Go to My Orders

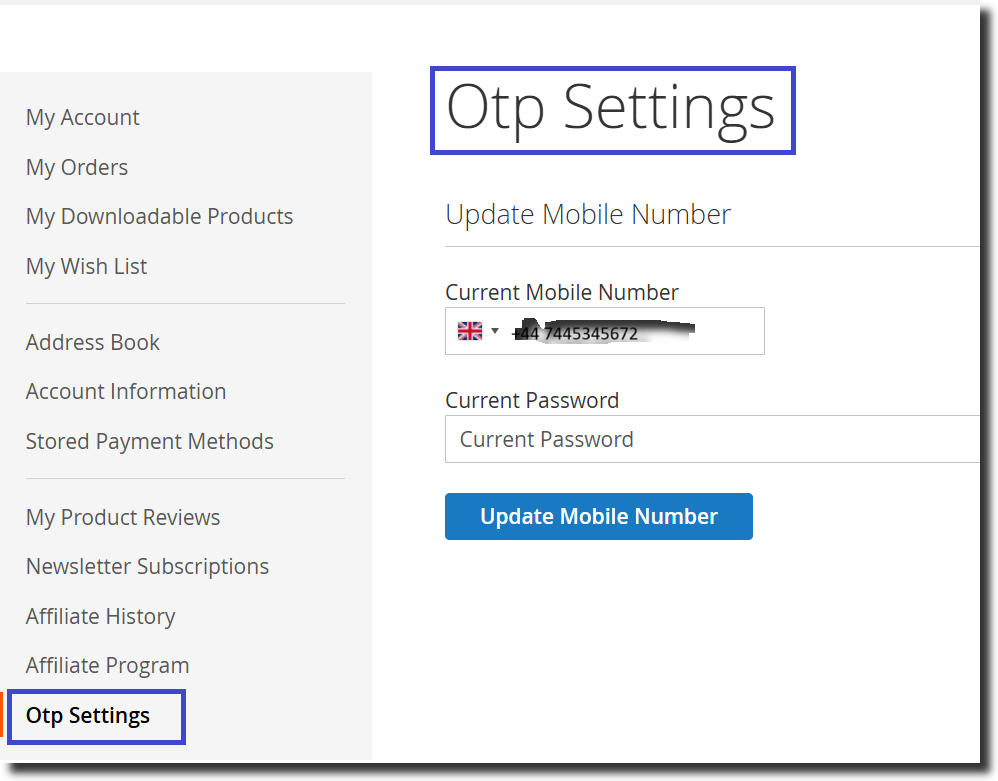coord(77,167)
